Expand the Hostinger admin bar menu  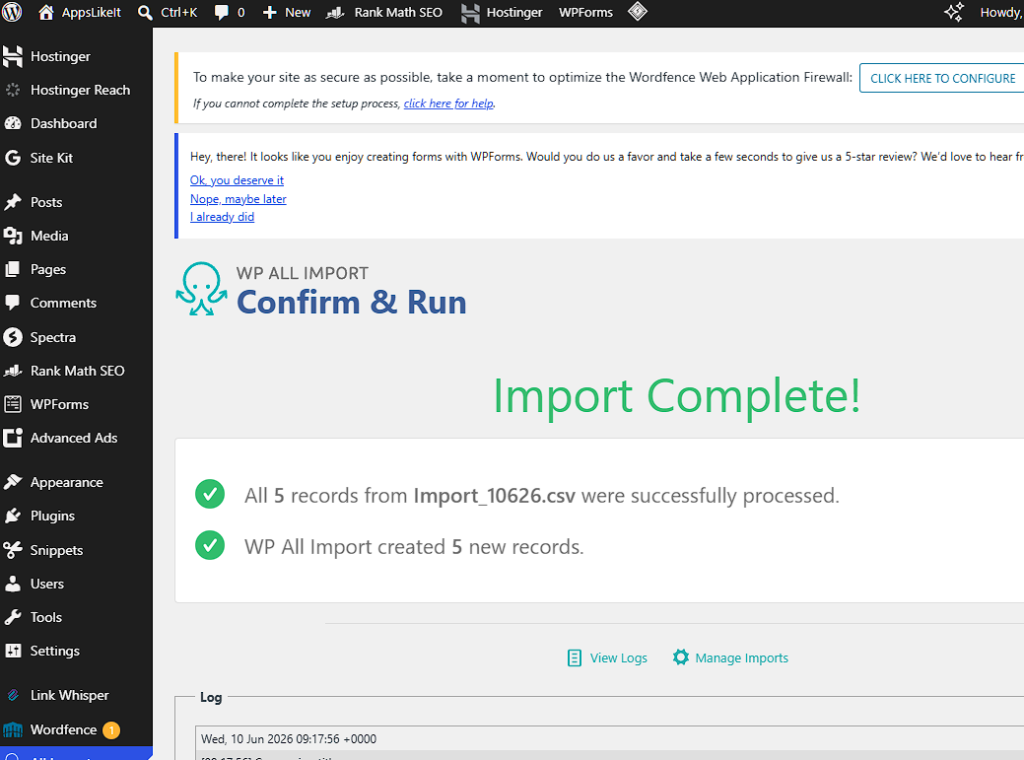coord(502,12)
